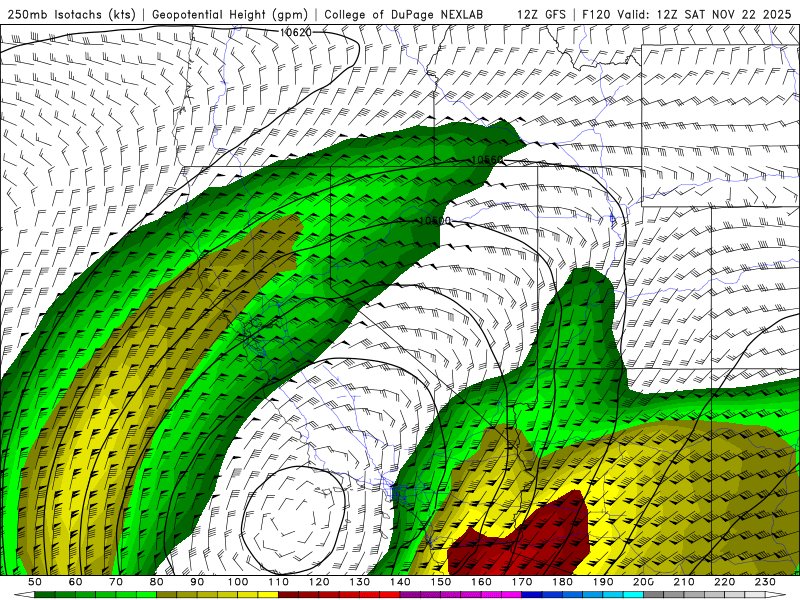Click the 210 knot legend value

[685, 582]
